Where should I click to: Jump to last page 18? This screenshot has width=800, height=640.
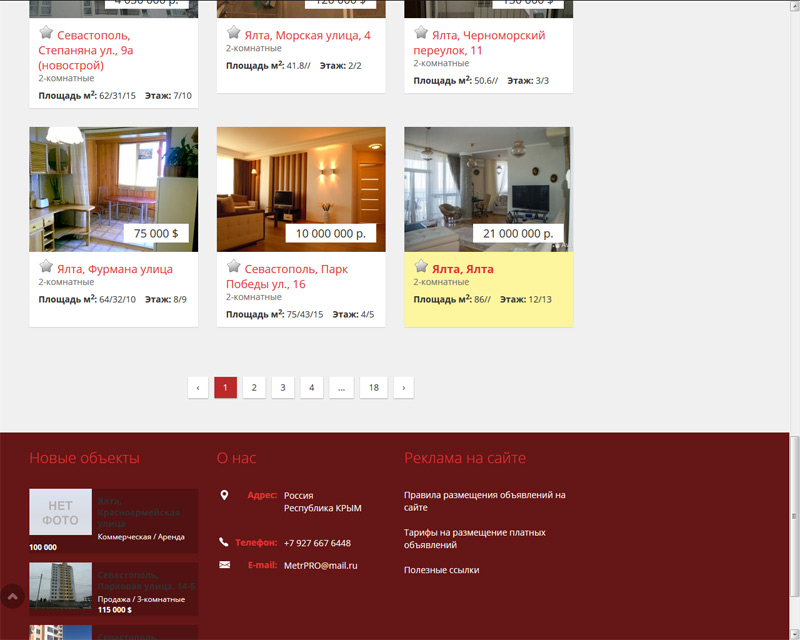point(373,387)
